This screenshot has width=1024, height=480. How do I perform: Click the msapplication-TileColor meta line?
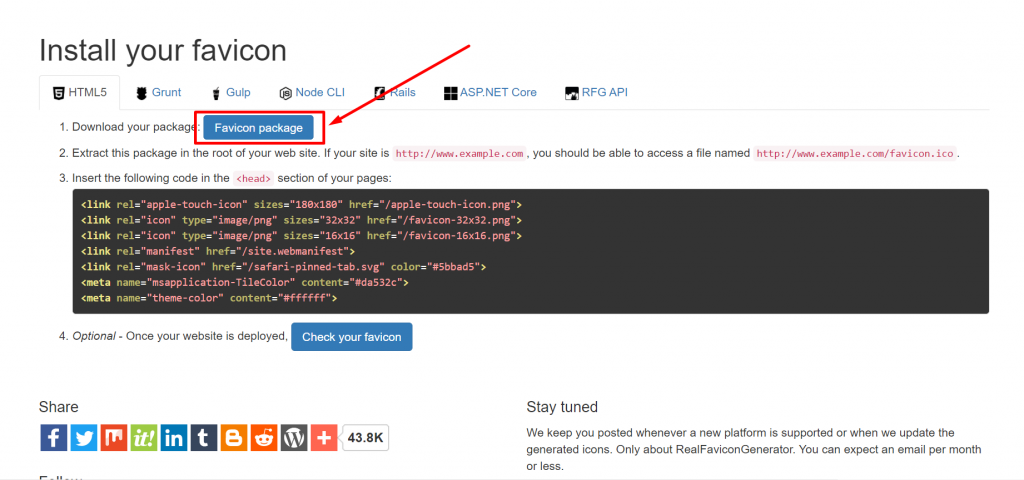click(x=245, y=283)
